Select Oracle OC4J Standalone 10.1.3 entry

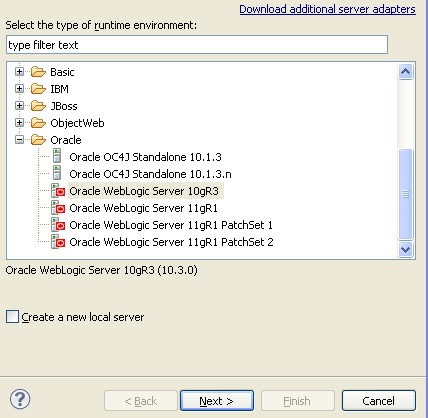pyautogui.click(x=145, y=157)
